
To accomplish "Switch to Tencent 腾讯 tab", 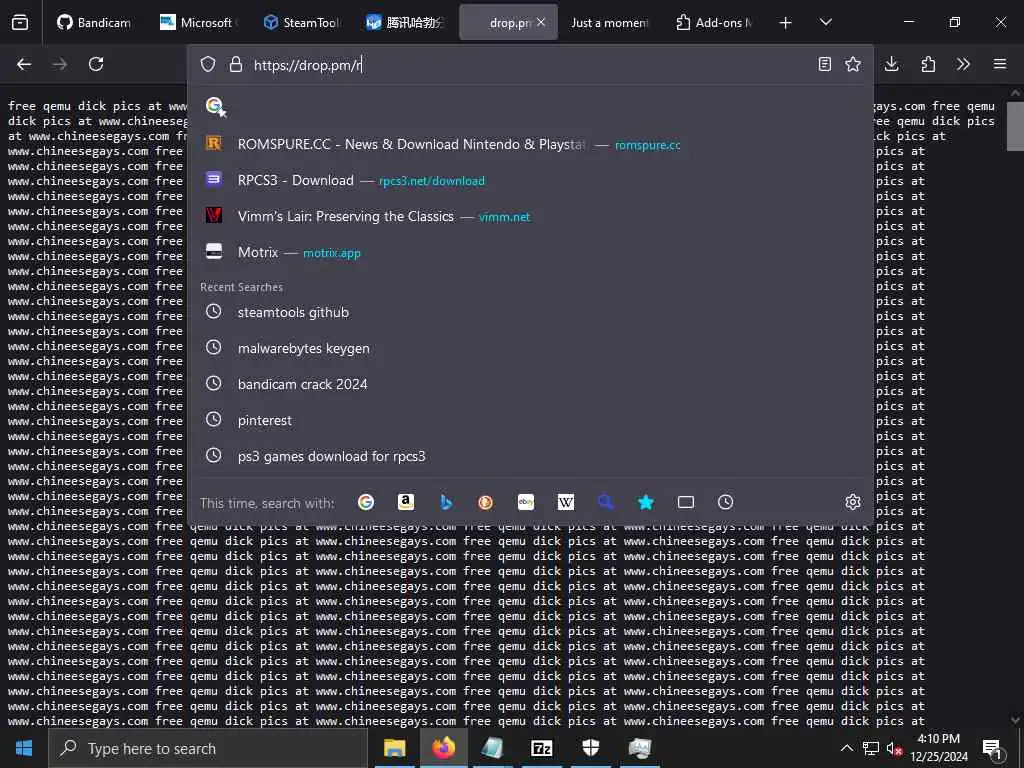I will click(404, 22).
